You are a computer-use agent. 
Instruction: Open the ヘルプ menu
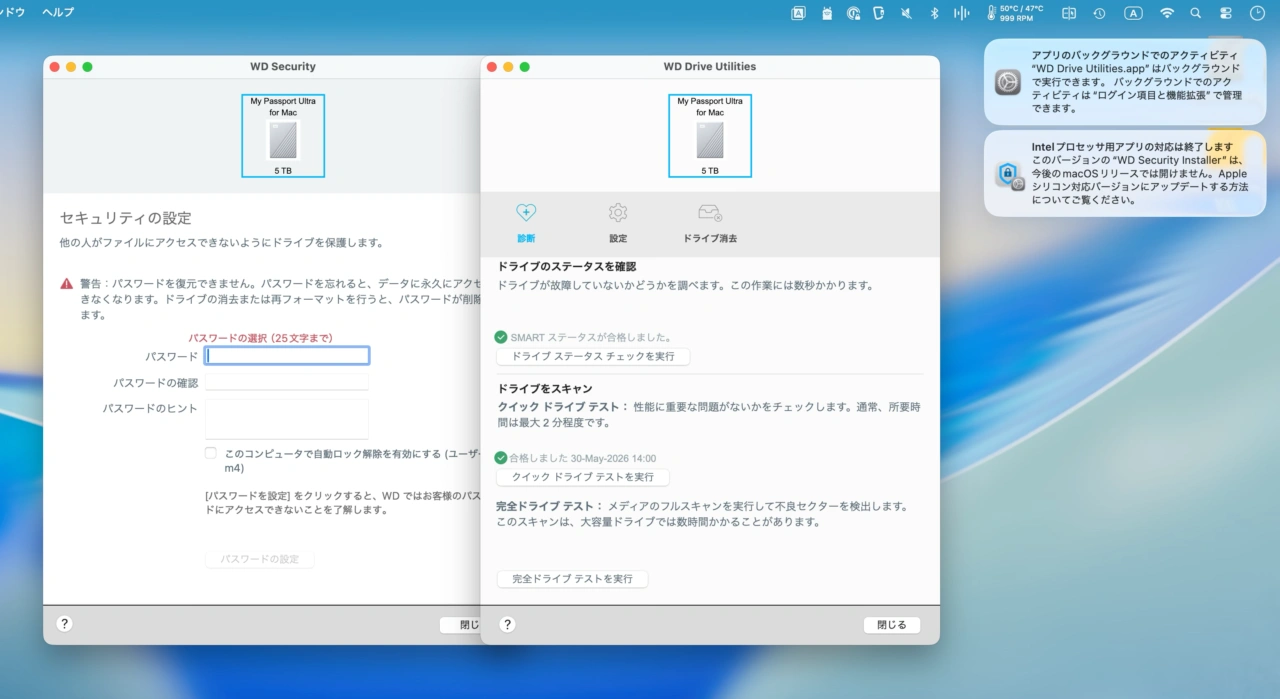(58, 13)
